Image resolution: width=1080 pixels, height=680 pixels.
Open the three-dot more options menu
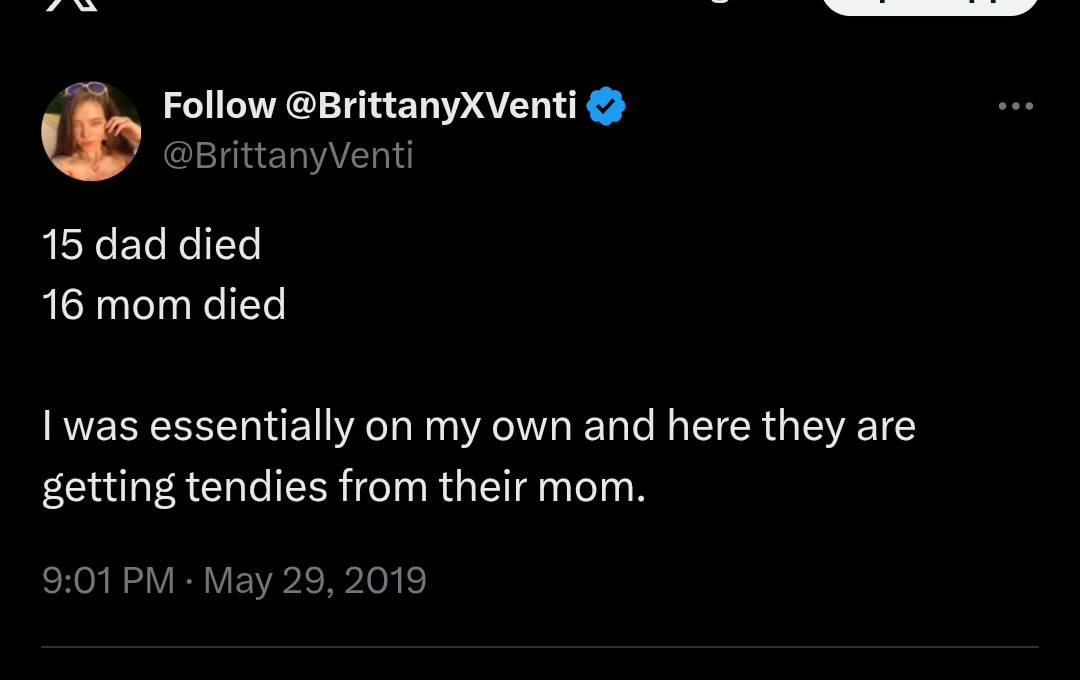pyautogui.click(x=1016, y=106)
